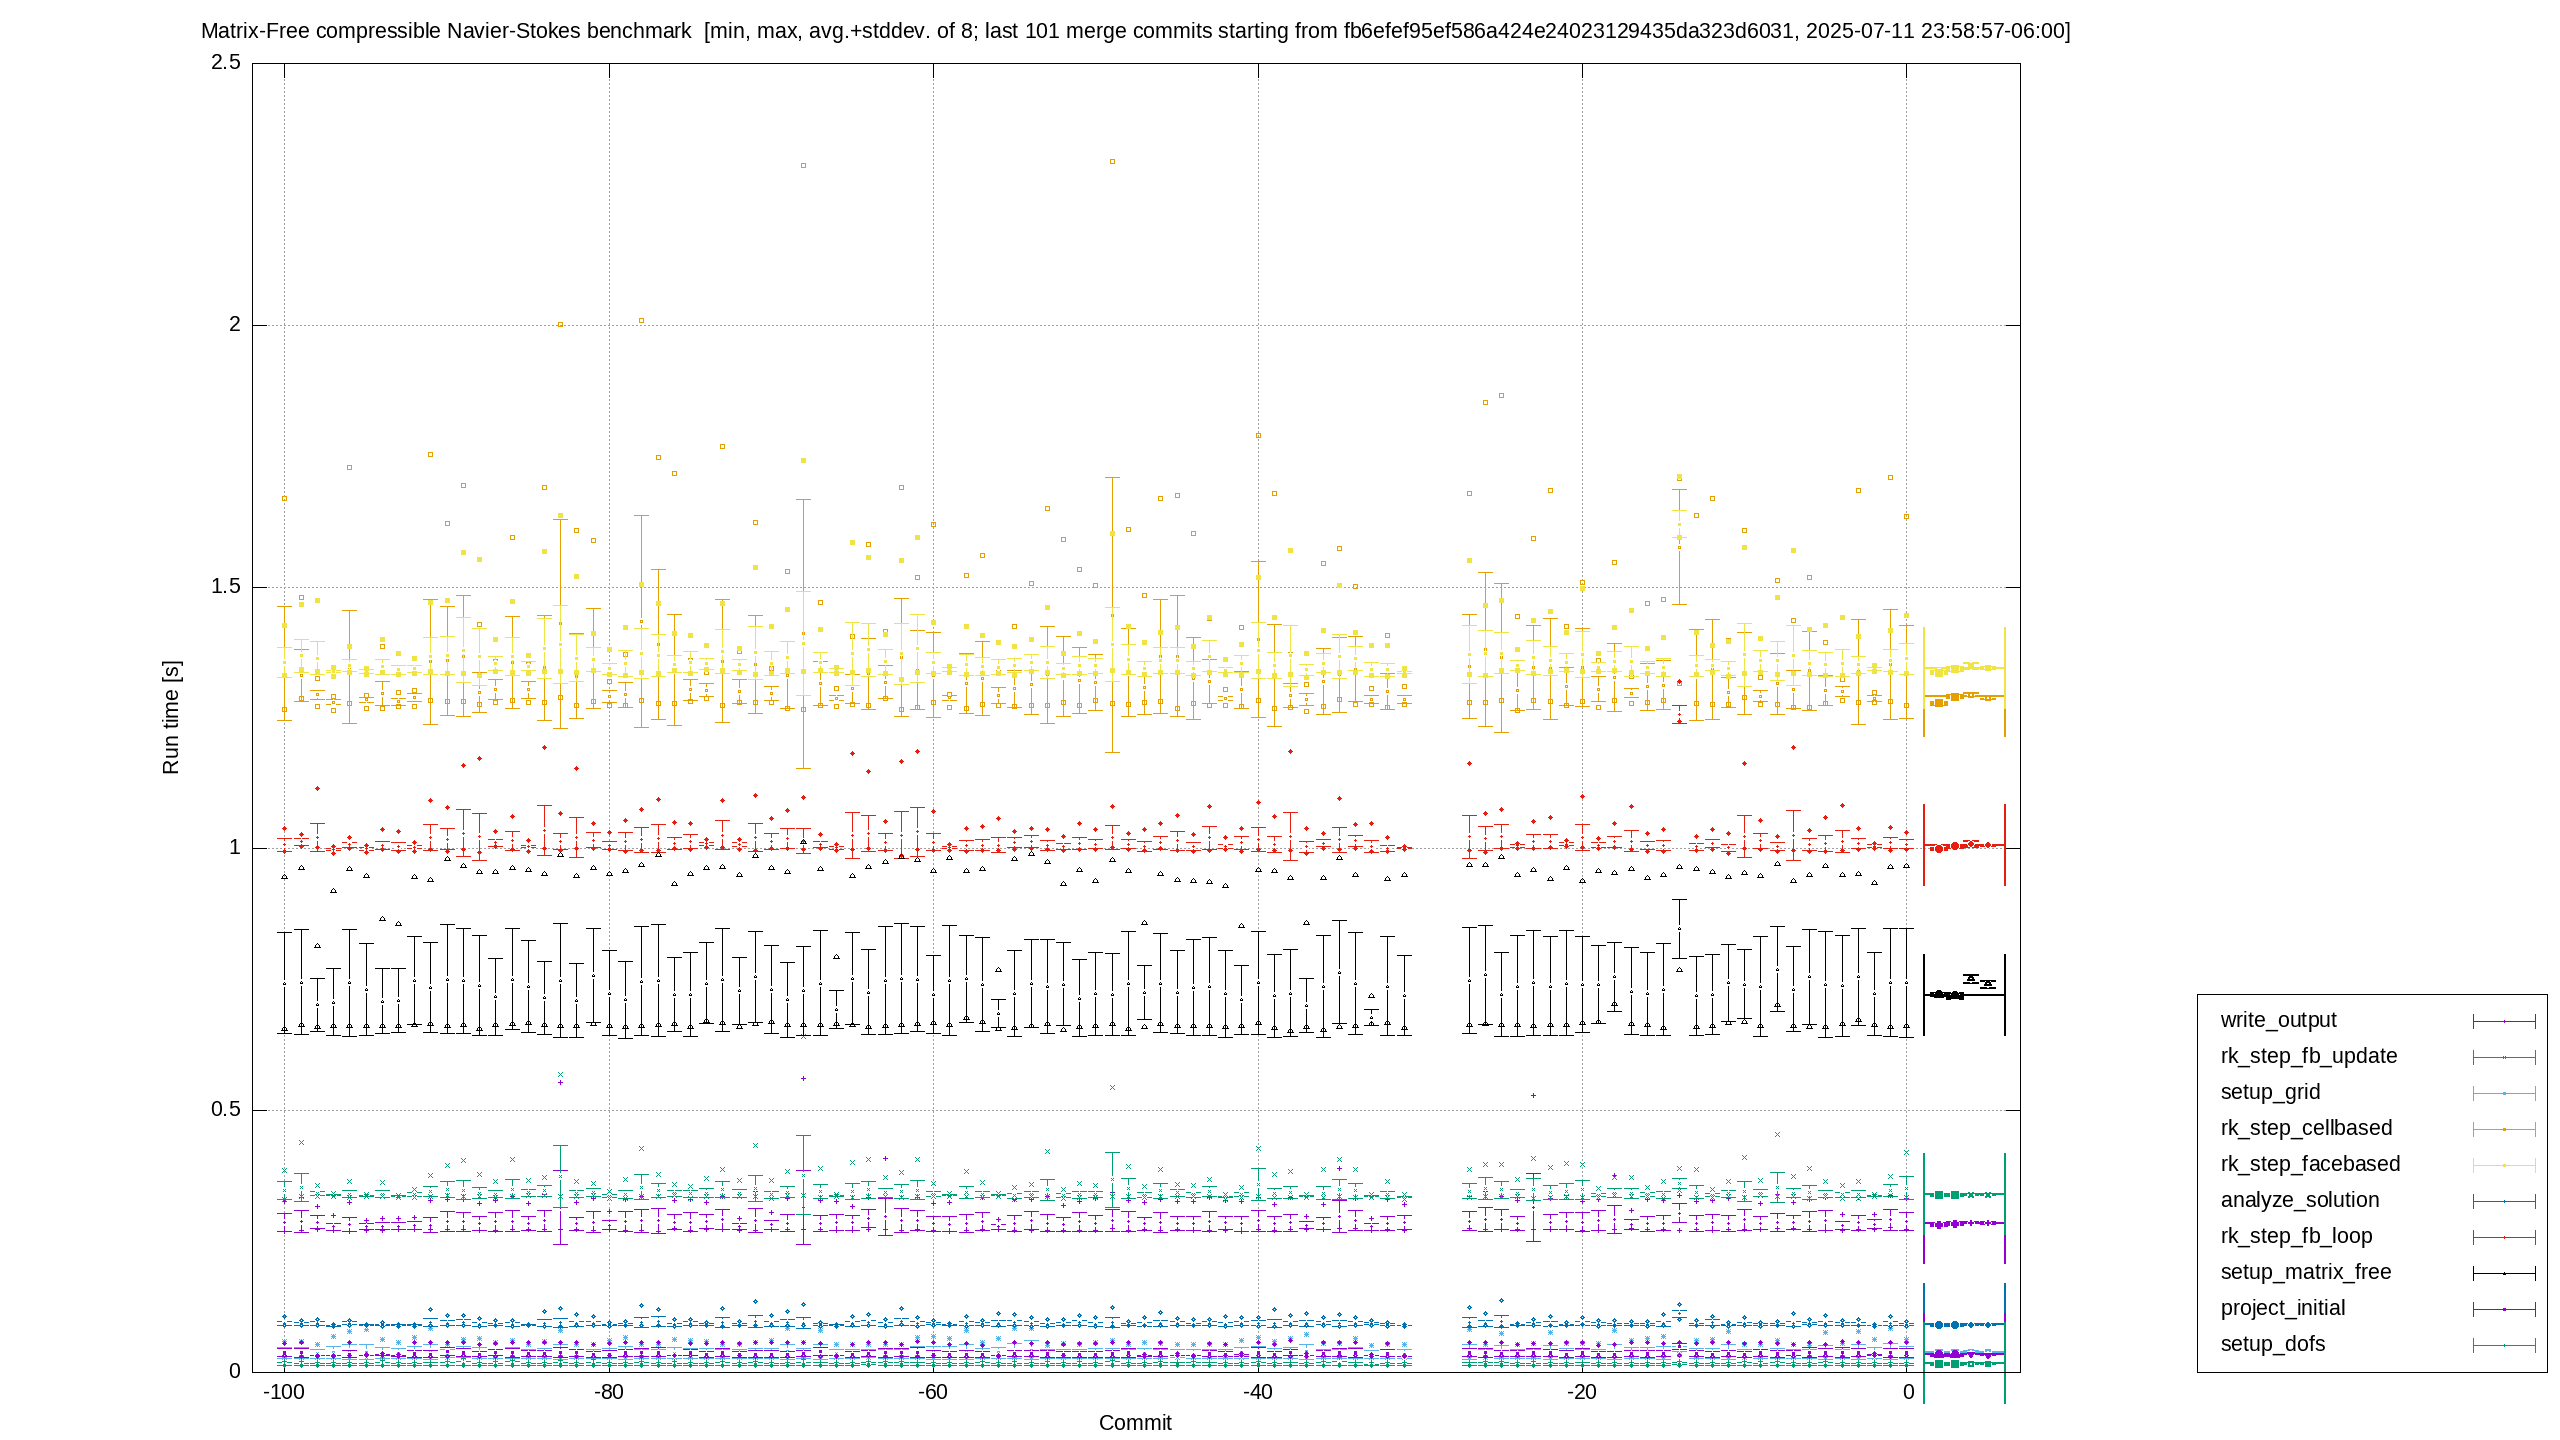The width and height of the screenshot is (2560, 1440).
Task: Click the write_output legend line sample
Action: [x=2504, y=1021]
